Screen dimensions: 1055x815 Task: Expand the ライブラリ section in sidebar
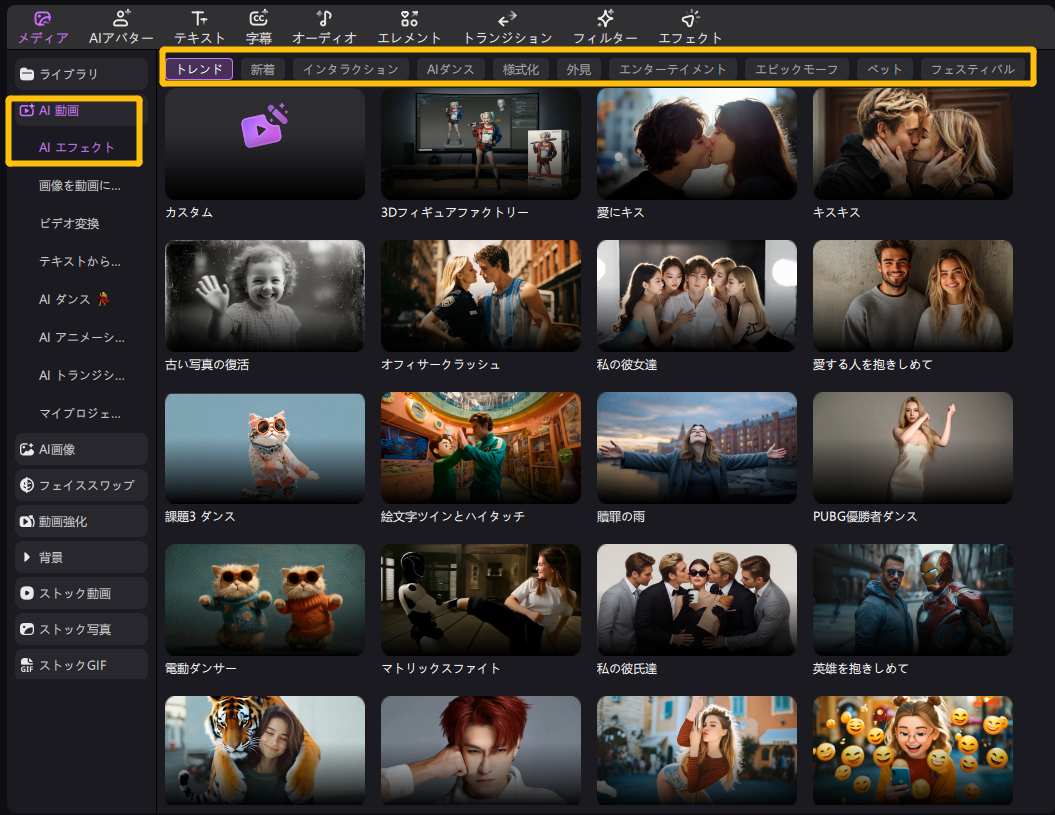[76, 74]
